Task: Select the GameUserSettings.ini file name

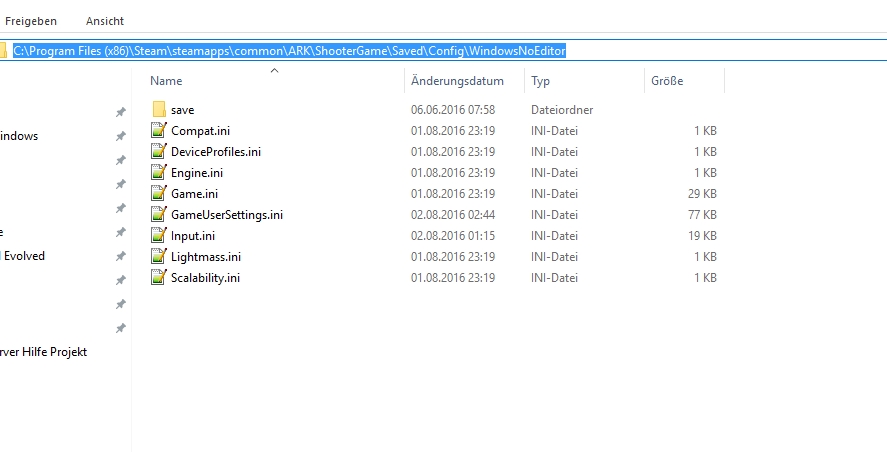Action: 227,214
